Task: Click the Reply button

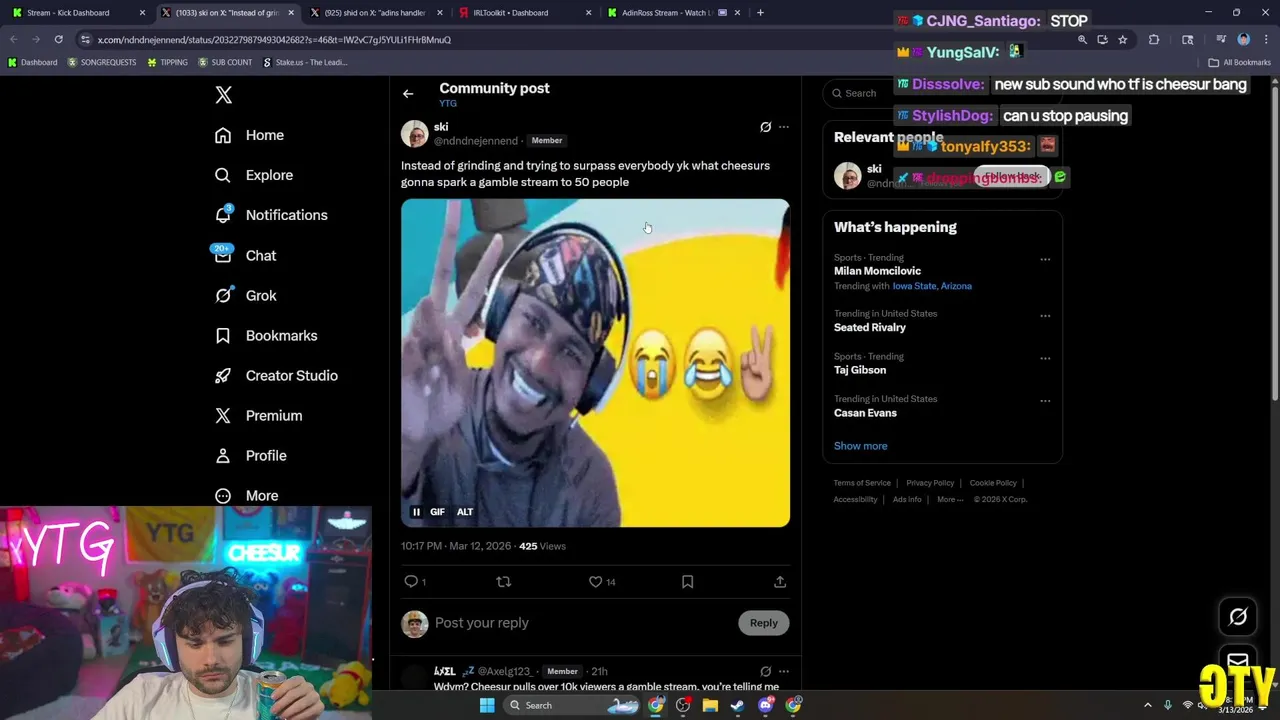Action: tap(763, 623)
